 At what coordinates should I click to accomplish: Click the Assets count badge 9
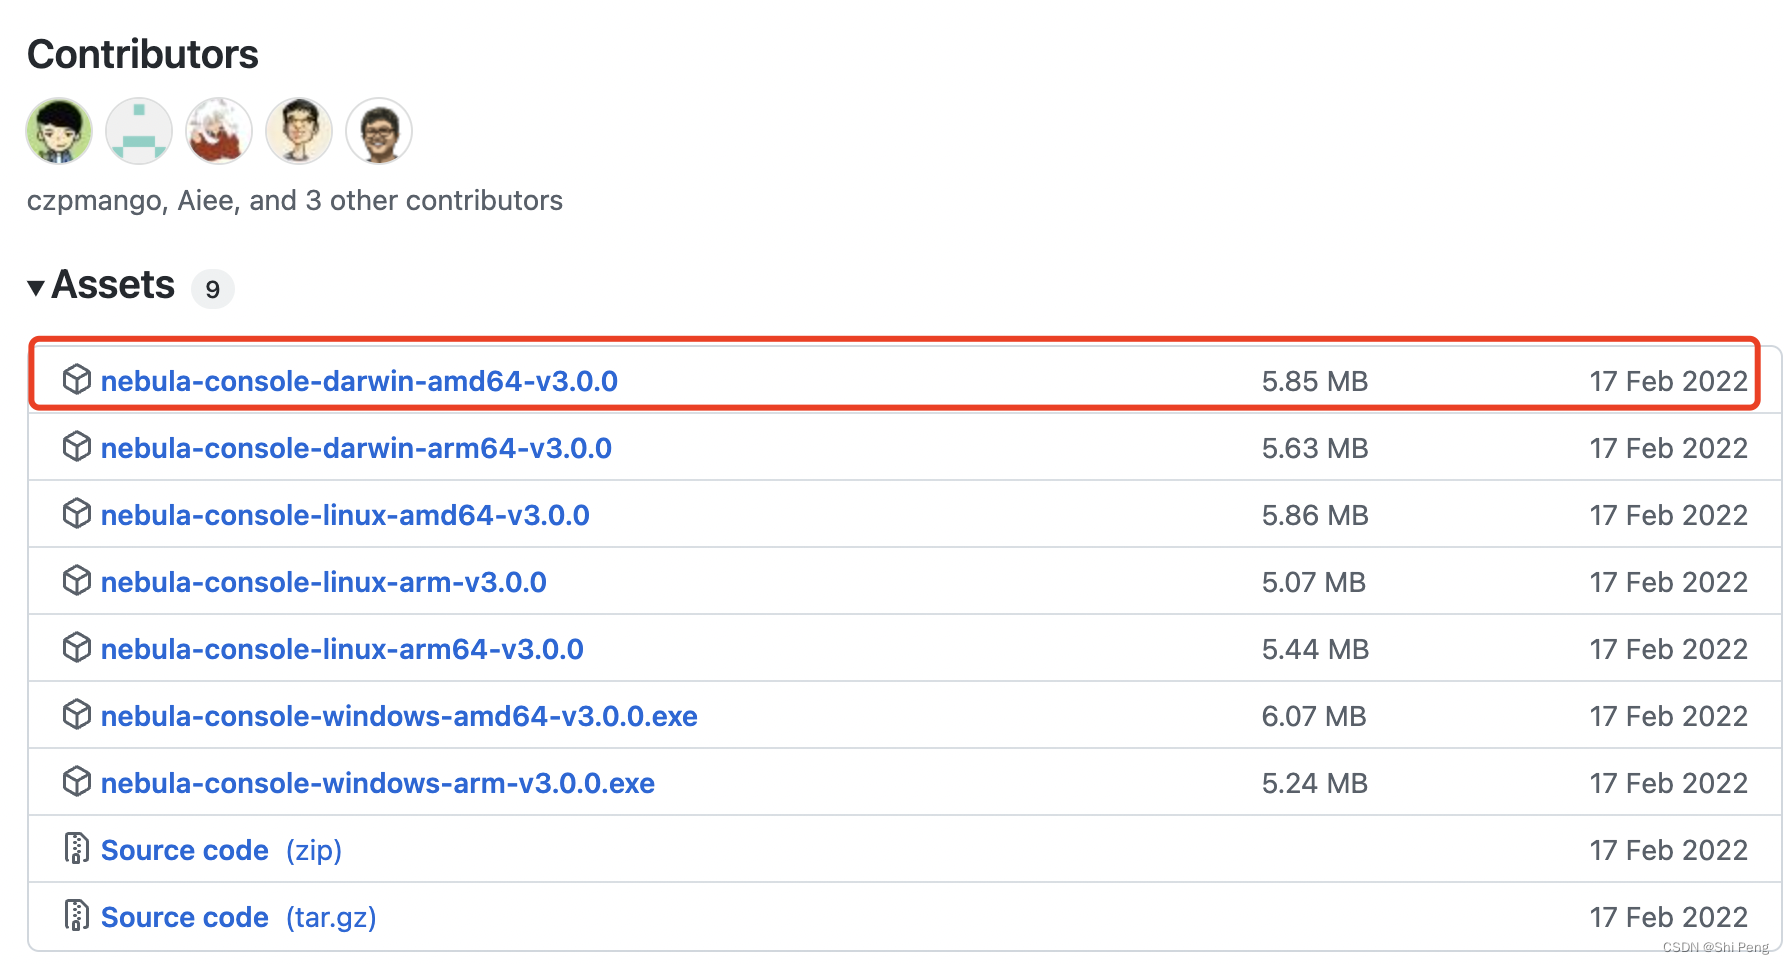(212, 289)
